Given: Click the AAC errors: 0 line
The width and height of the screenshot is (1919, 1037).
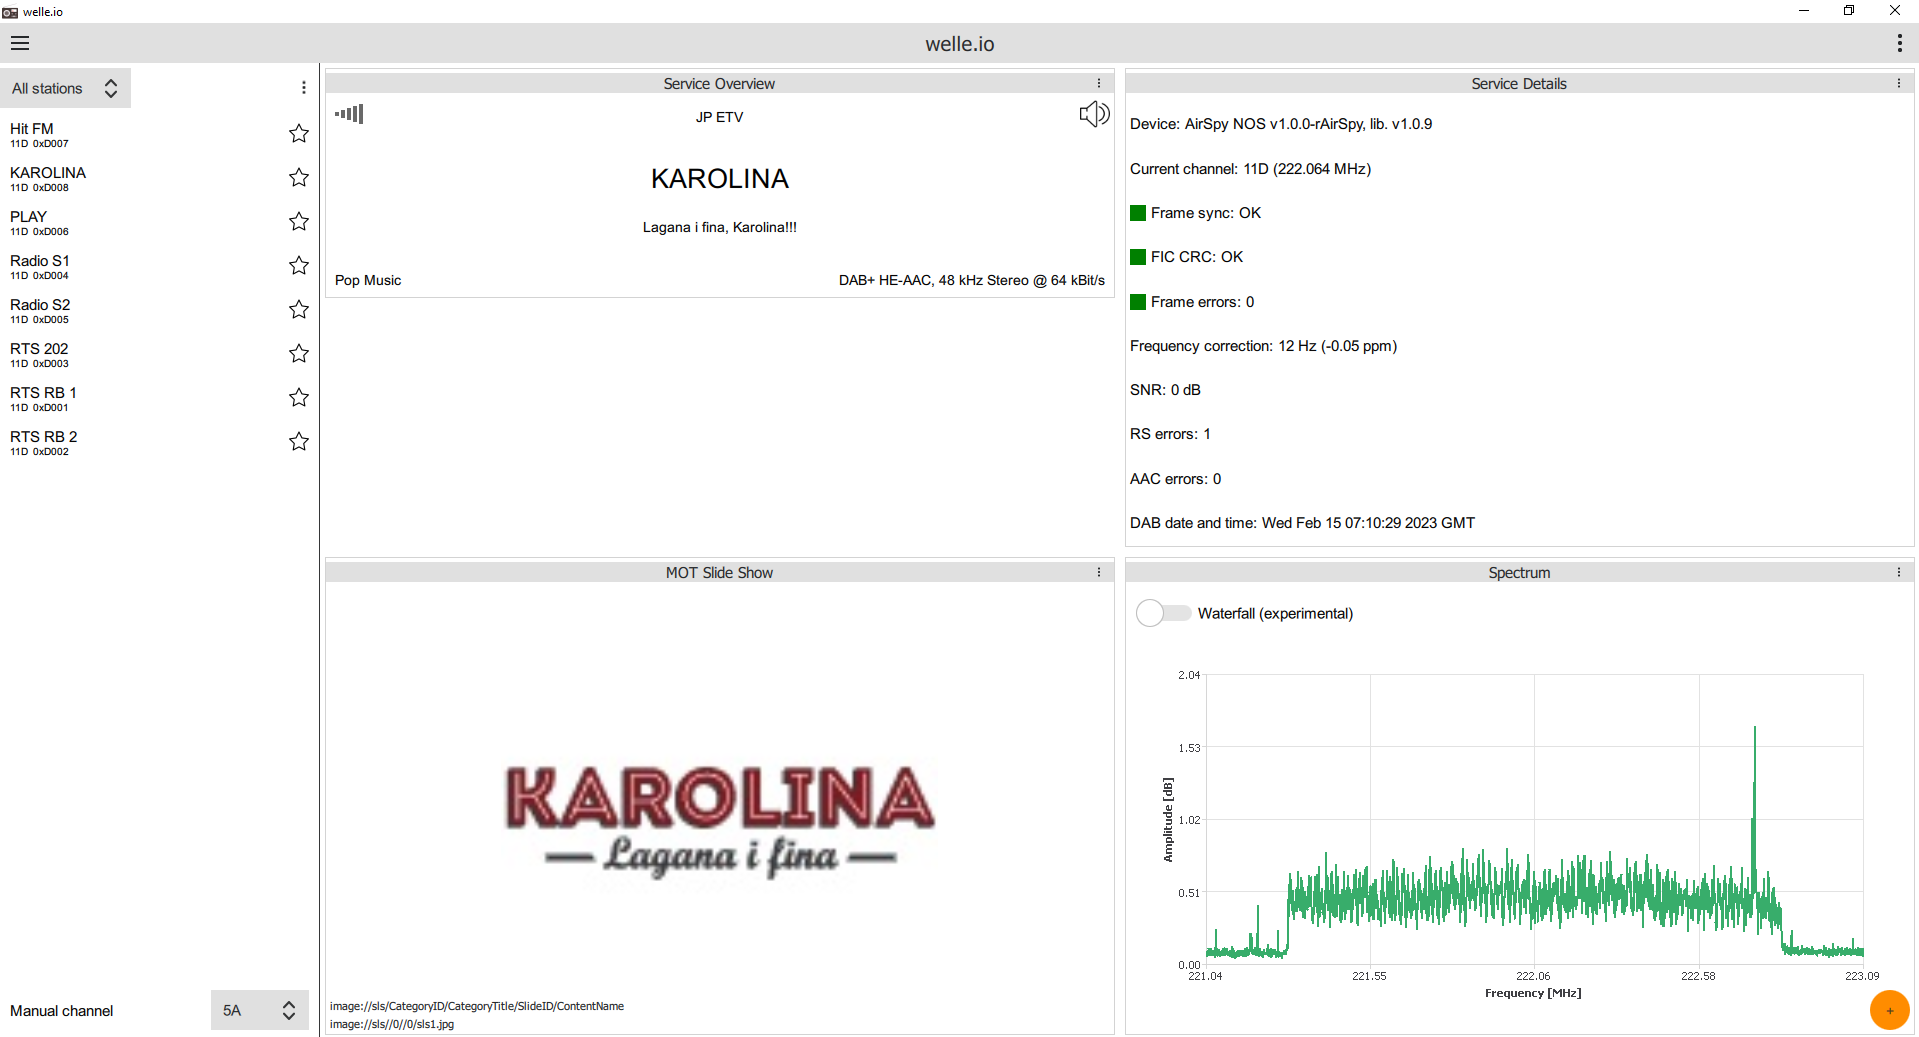Looking at the screenshot, I should [1175, 479].
